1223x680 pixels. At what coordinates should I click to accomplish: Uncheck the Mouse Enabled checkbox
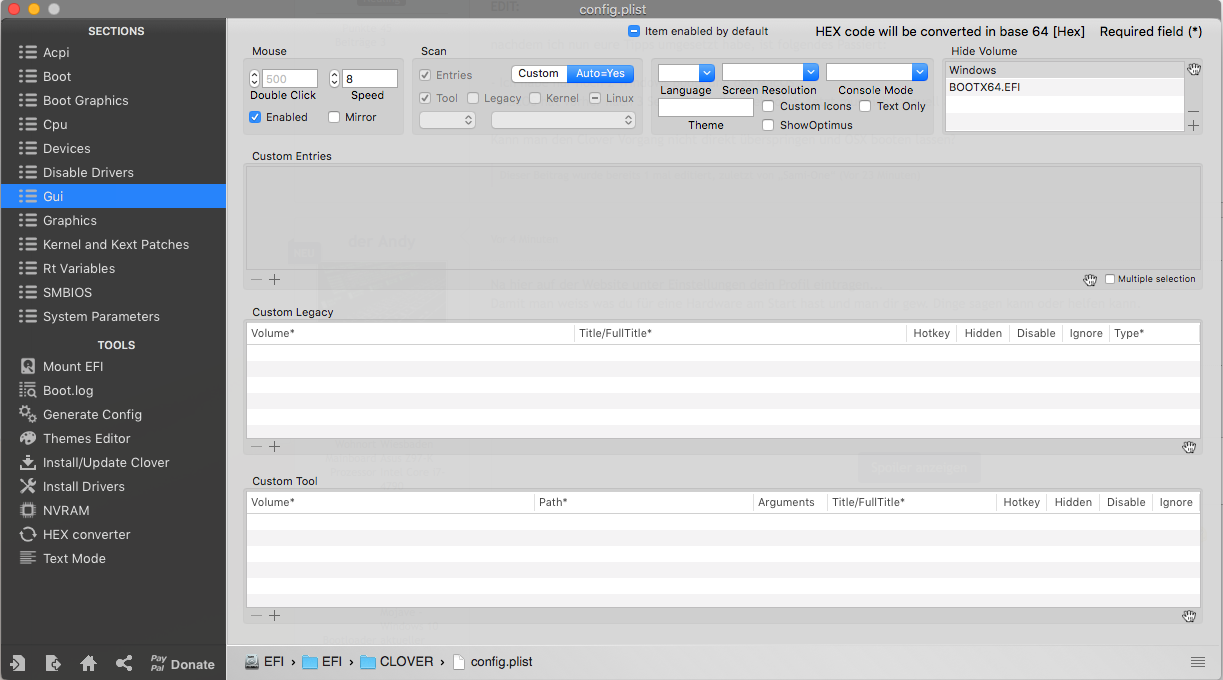(x=256, y=117)
